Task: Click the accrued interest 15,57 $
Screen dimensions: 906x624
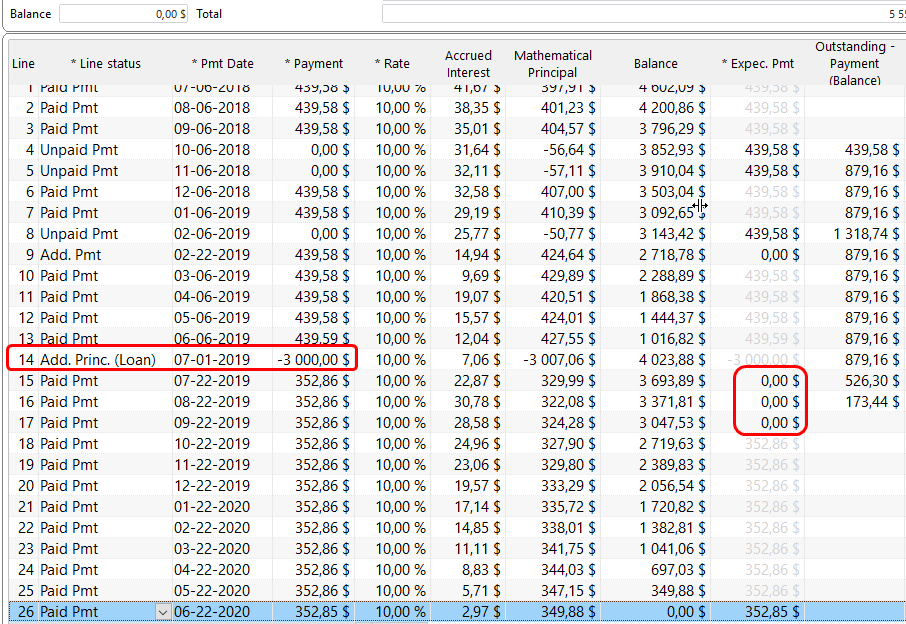Action: [477, 318]
